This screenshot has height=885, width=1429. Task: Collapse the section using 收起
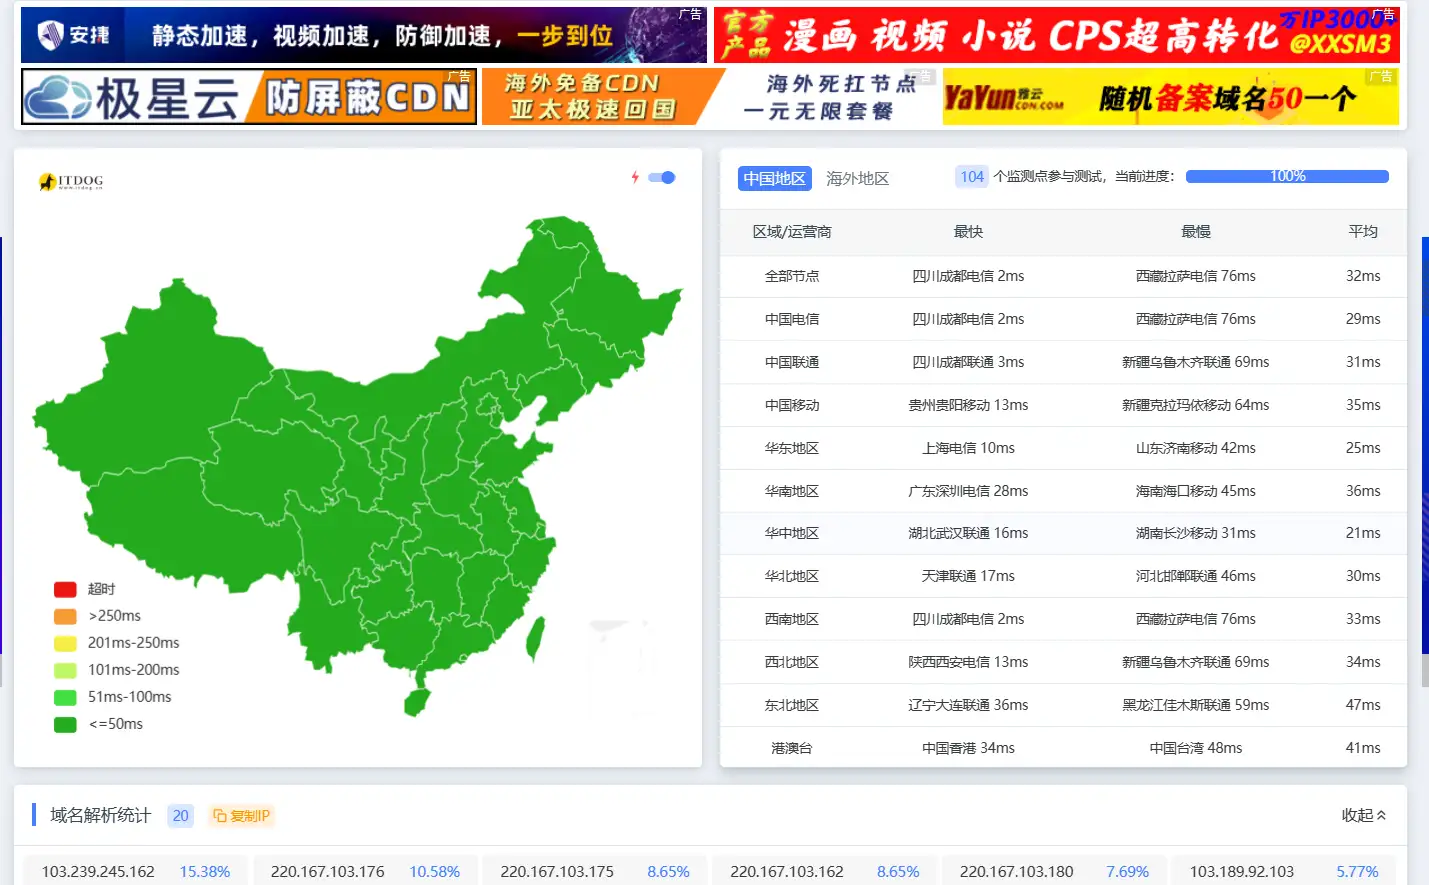(1363, 815)
